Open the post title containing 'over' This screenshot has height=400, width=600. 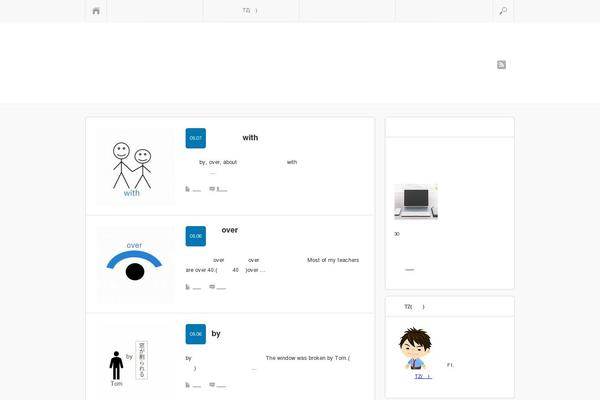[x=230, y=230]
